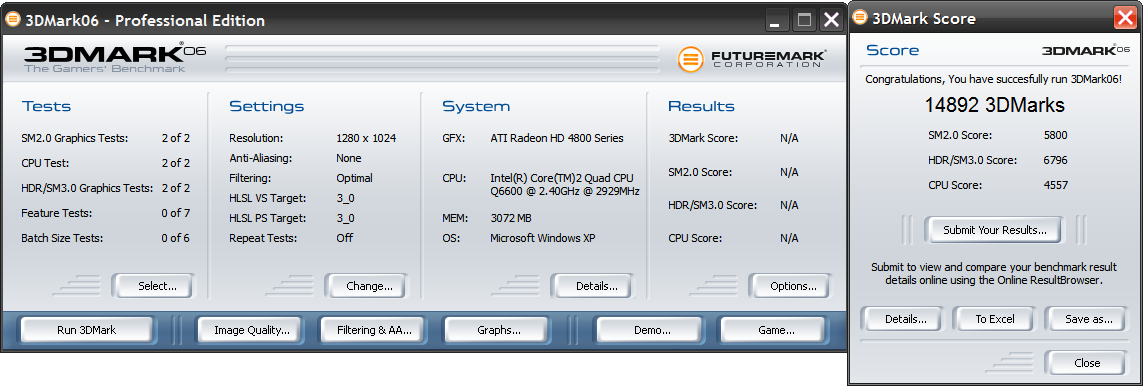The width and height of the screenshot is (1143, 386).
Task: Click ATI Radeon HD 4800 Series text
Action: click(x=557, y=138)
